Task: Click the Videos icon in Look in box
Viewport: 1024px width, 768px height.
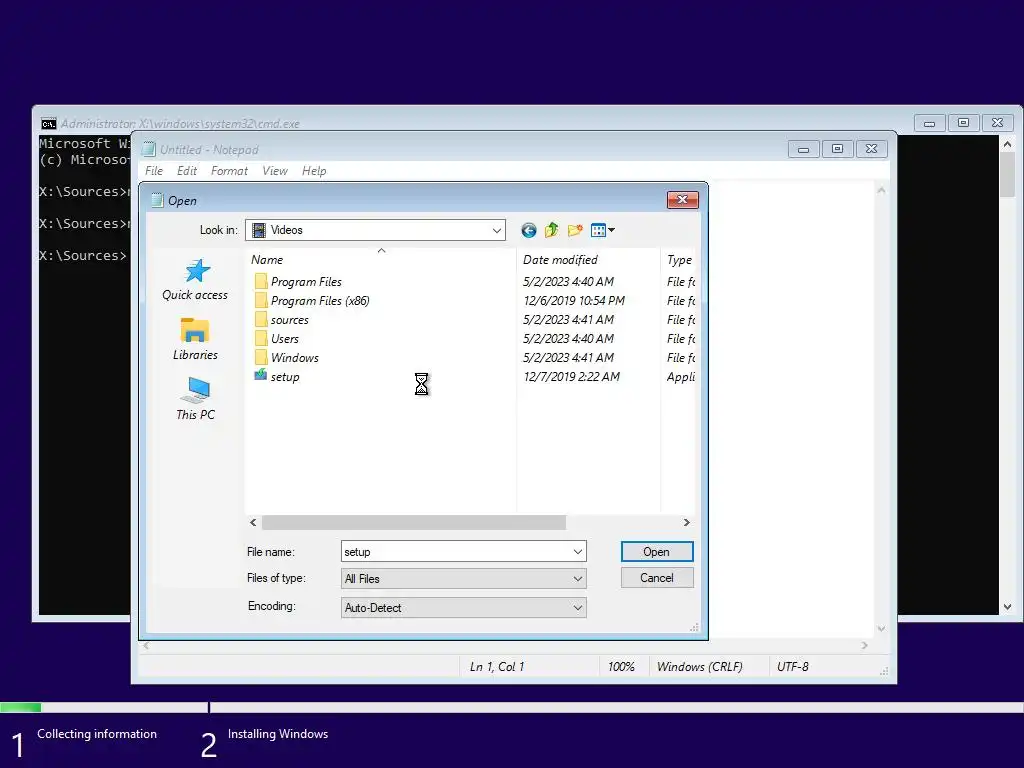Action: pos(259,230)
